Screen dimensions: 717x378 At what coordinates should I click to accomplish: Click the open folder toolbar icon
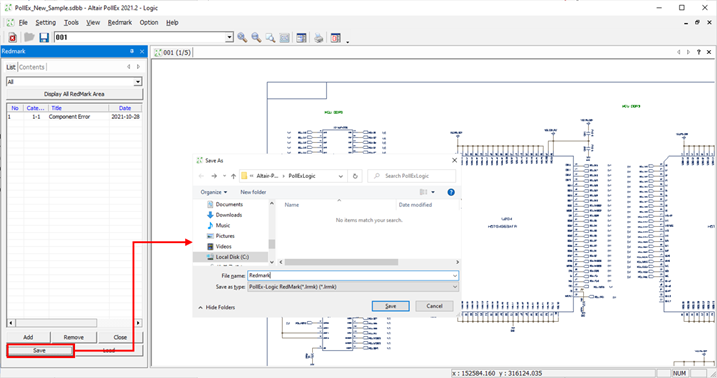pyautogui.click(x=29, y=37)
